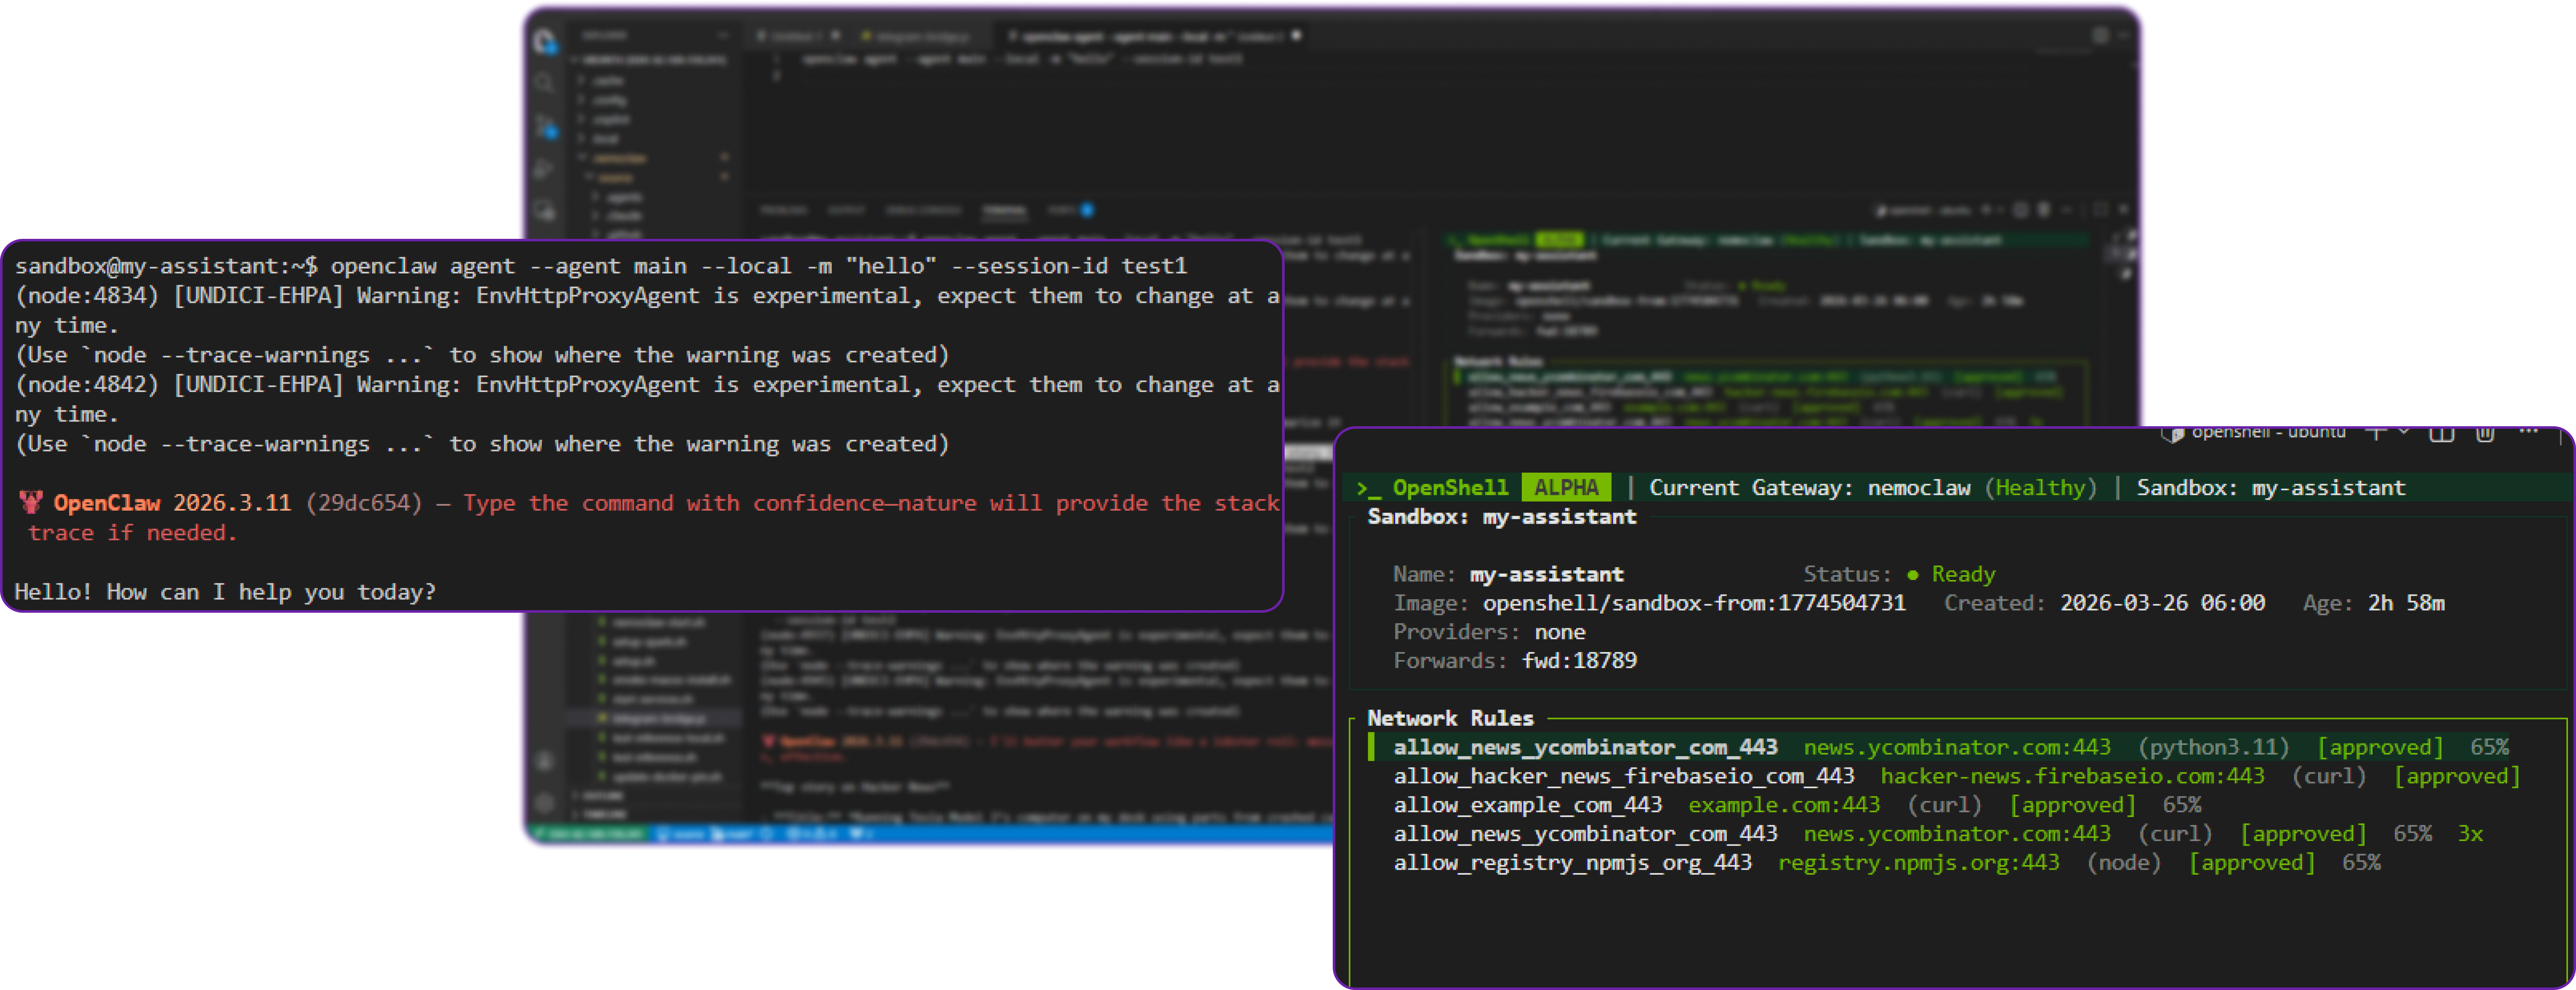Click the new terminal plus icon

[2376, 433]
